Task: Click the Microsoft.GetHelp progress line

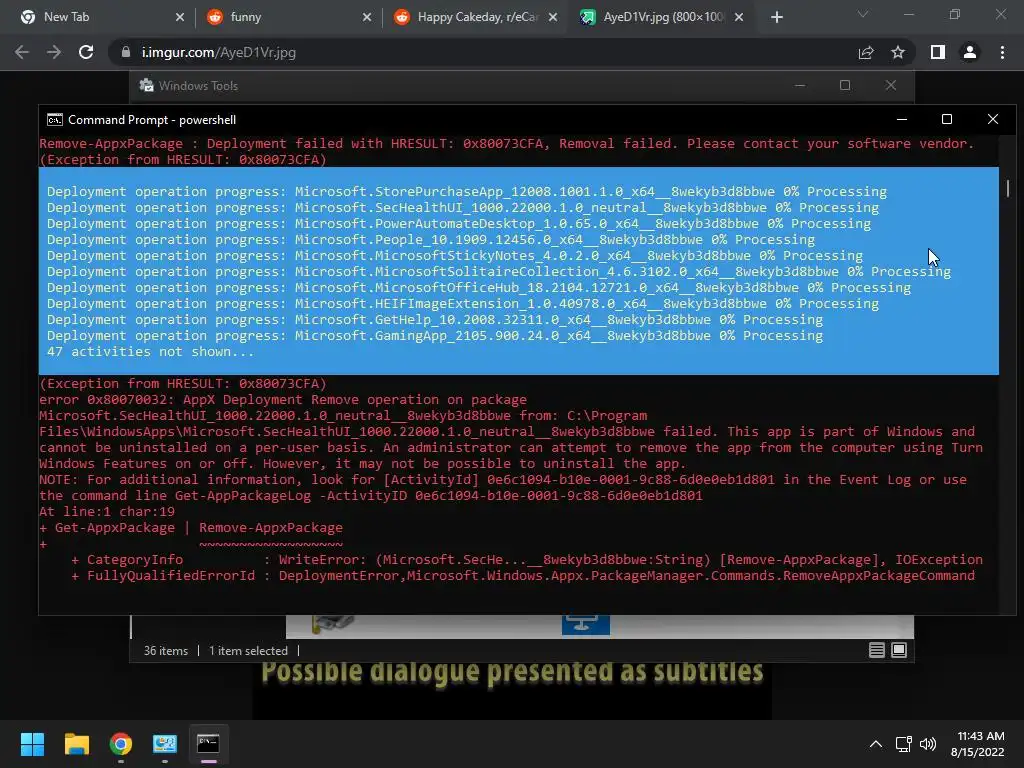Action: (x=435, y=319)
